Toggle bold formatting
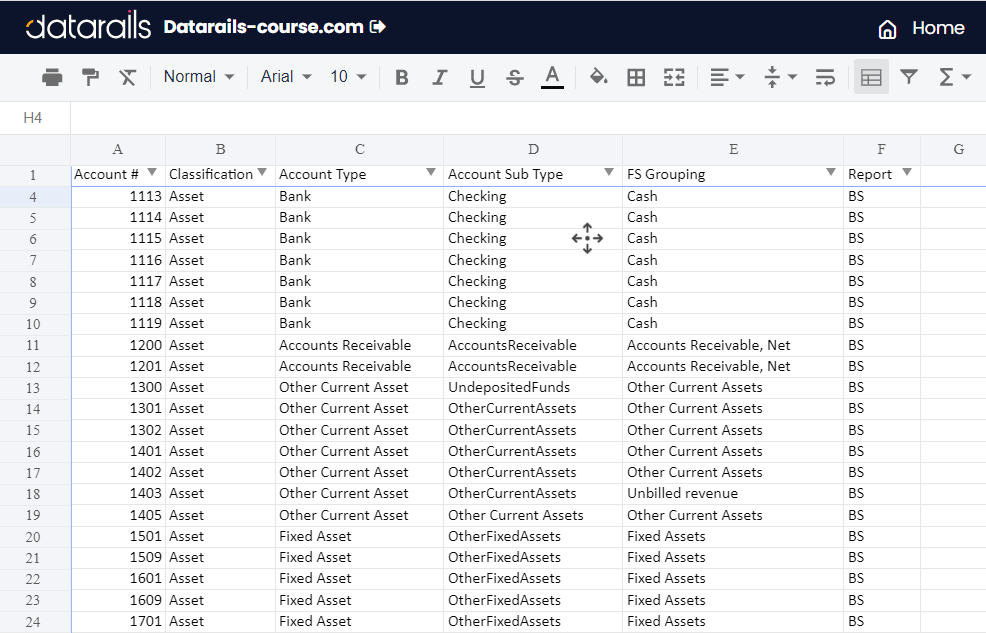986x633 pixels. click(402, 77)
